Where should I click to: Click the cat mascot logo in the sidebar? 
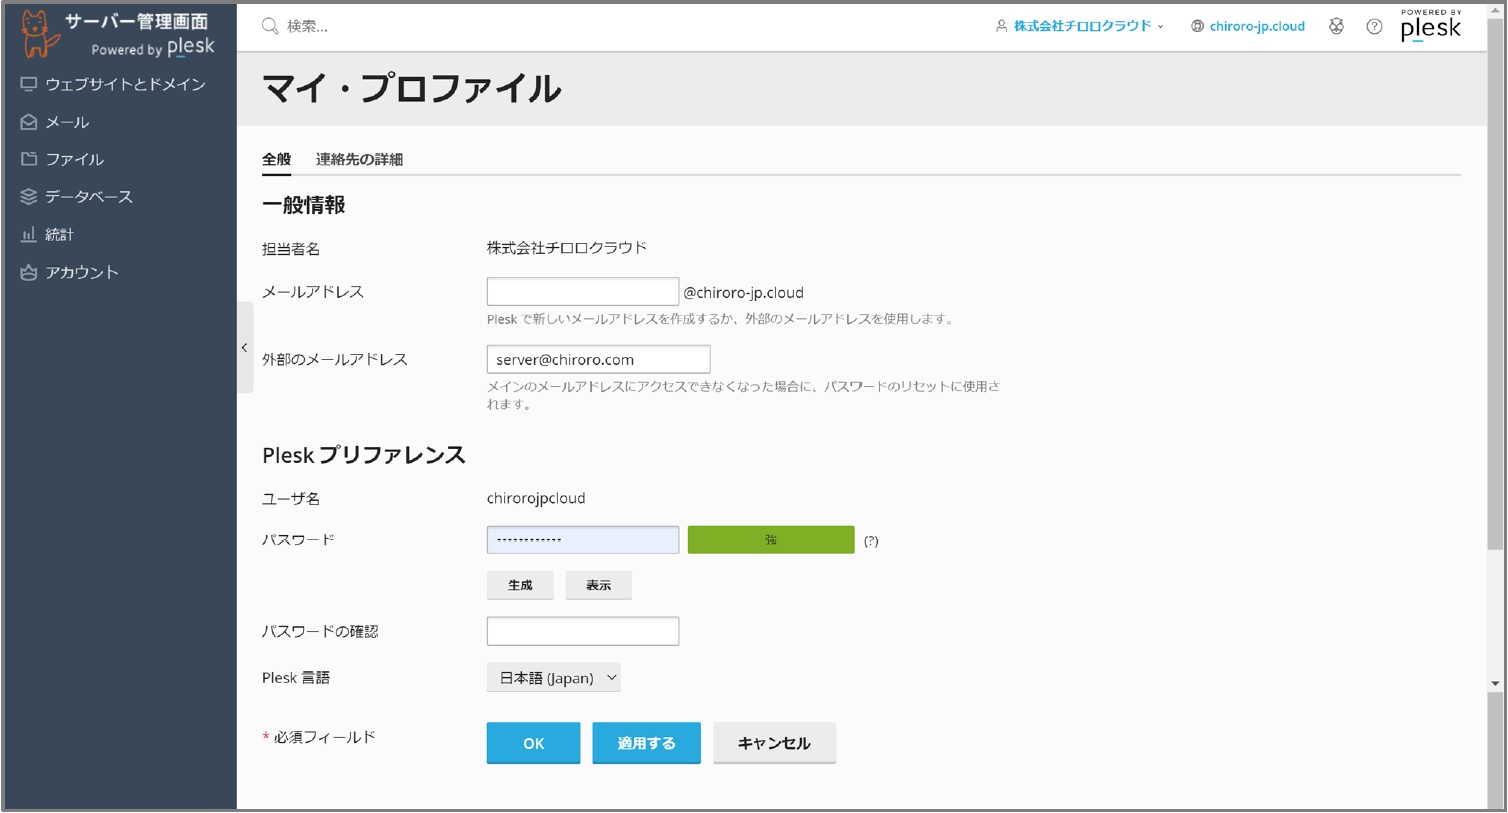[x=39, y=33]
